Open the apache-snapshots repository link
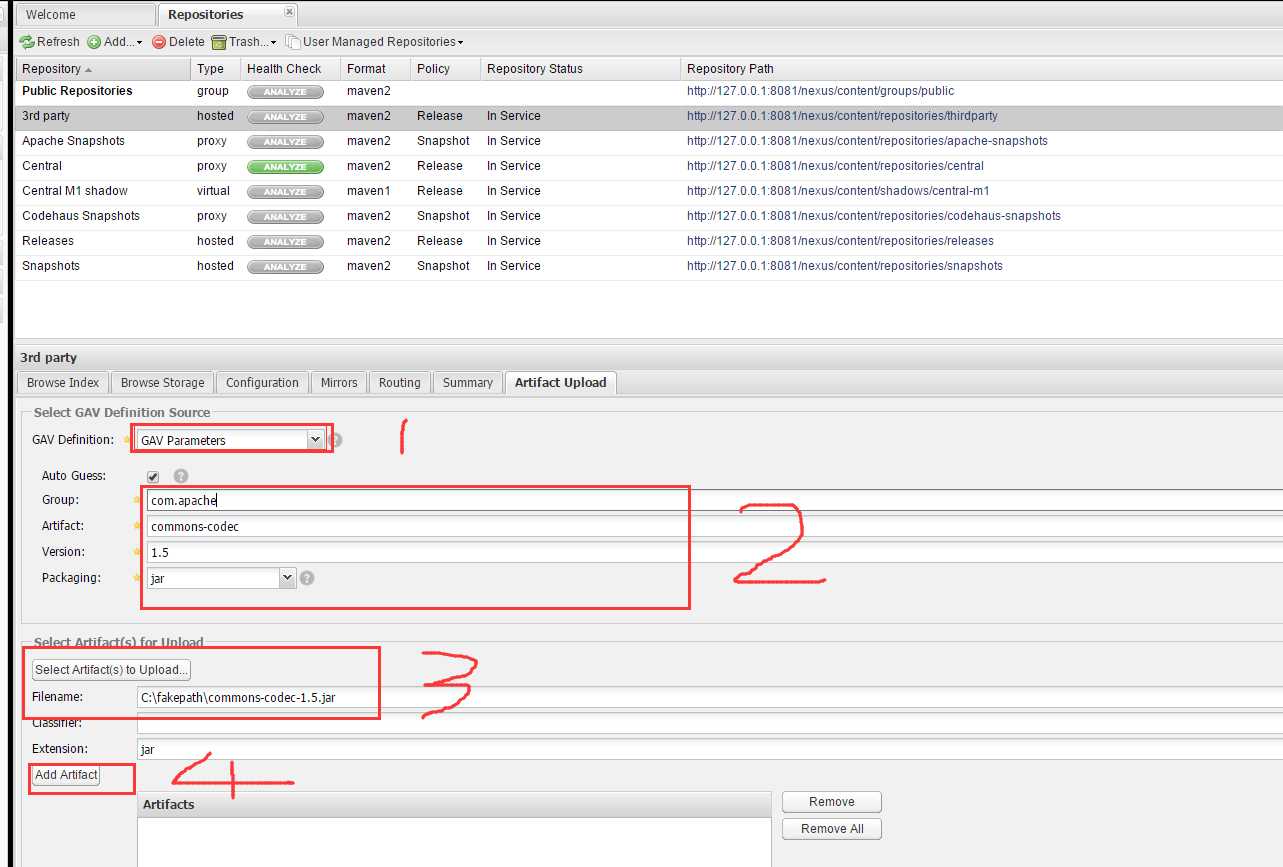The image size is (1283, 867). point(867,141)
